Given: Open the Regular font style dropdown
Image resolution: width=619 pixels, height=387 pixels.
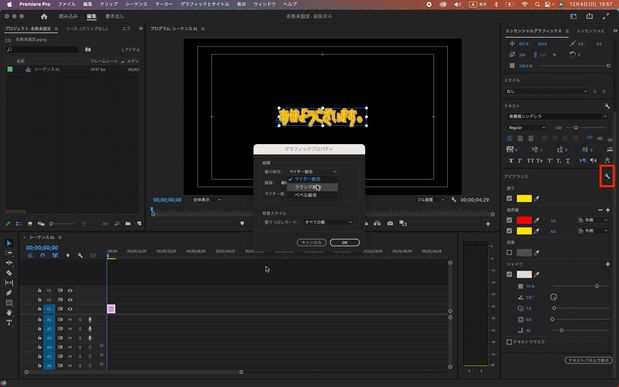Looking at the screenshot, I should coord(527,128).
